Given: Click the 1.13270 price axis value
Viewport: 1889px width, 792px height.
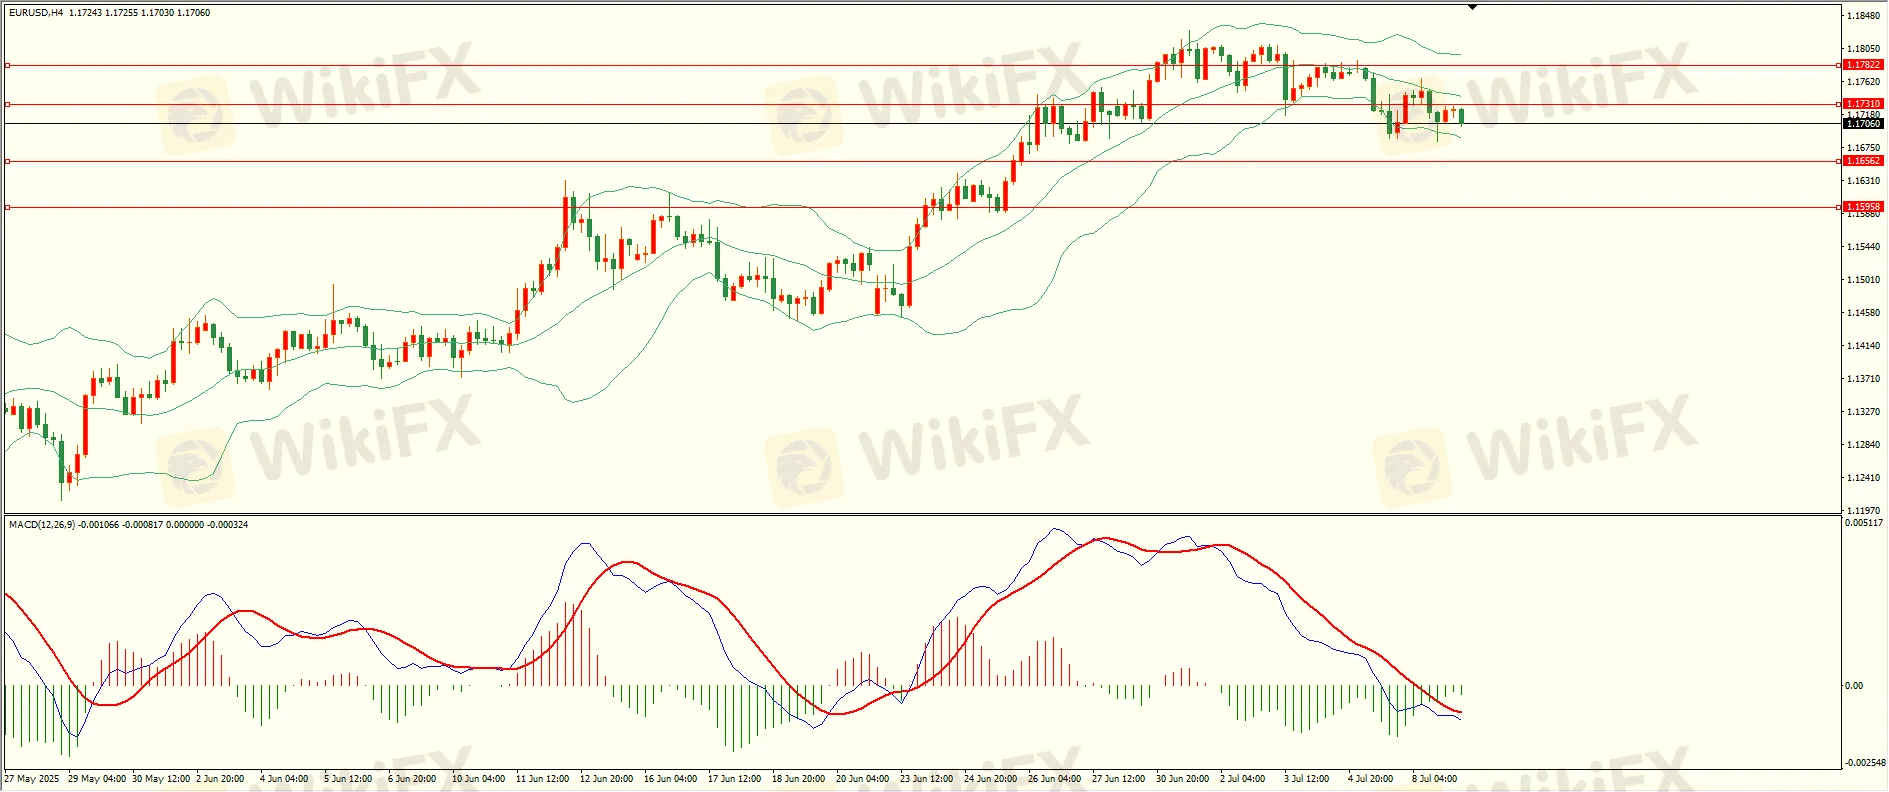Looking at the screenshot, I should coord(1863,412).
